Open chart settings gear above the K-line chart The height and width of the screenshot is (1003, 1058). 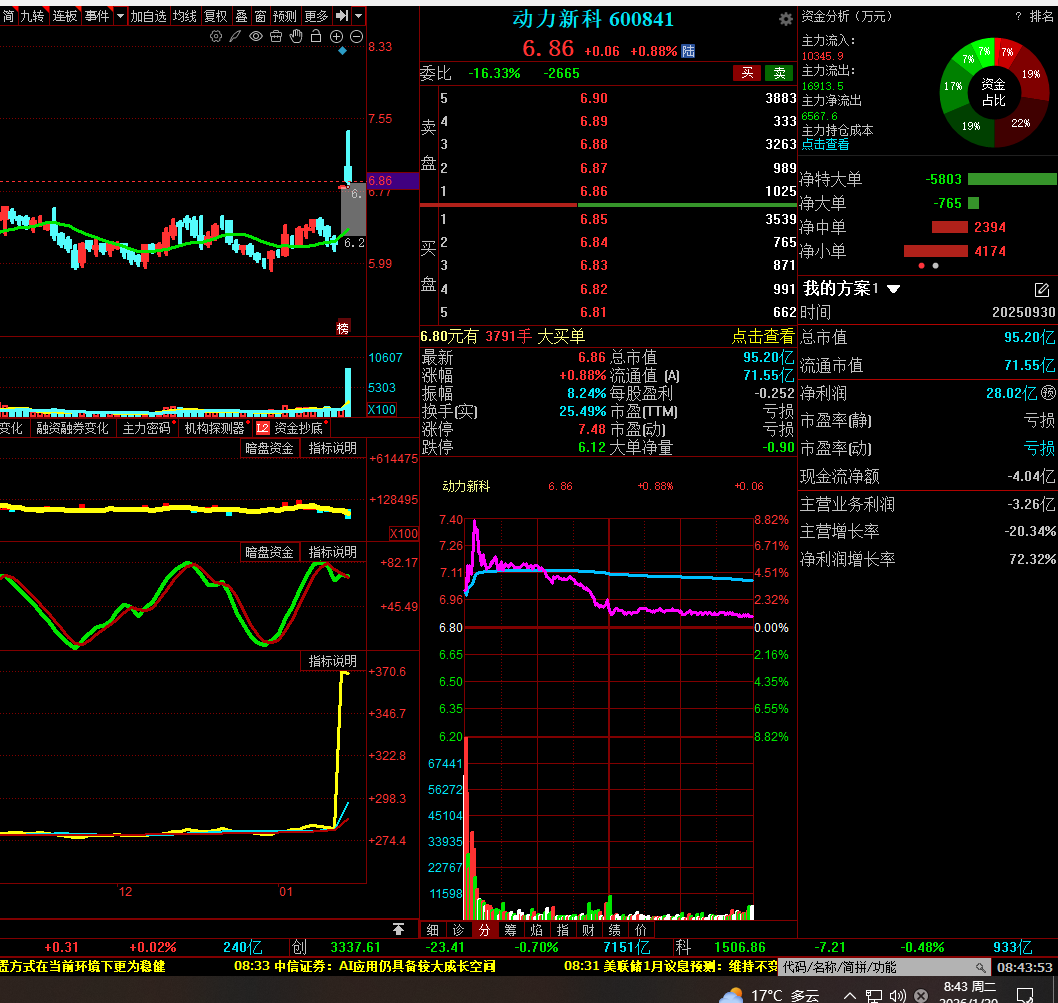(x=216, y=36)
